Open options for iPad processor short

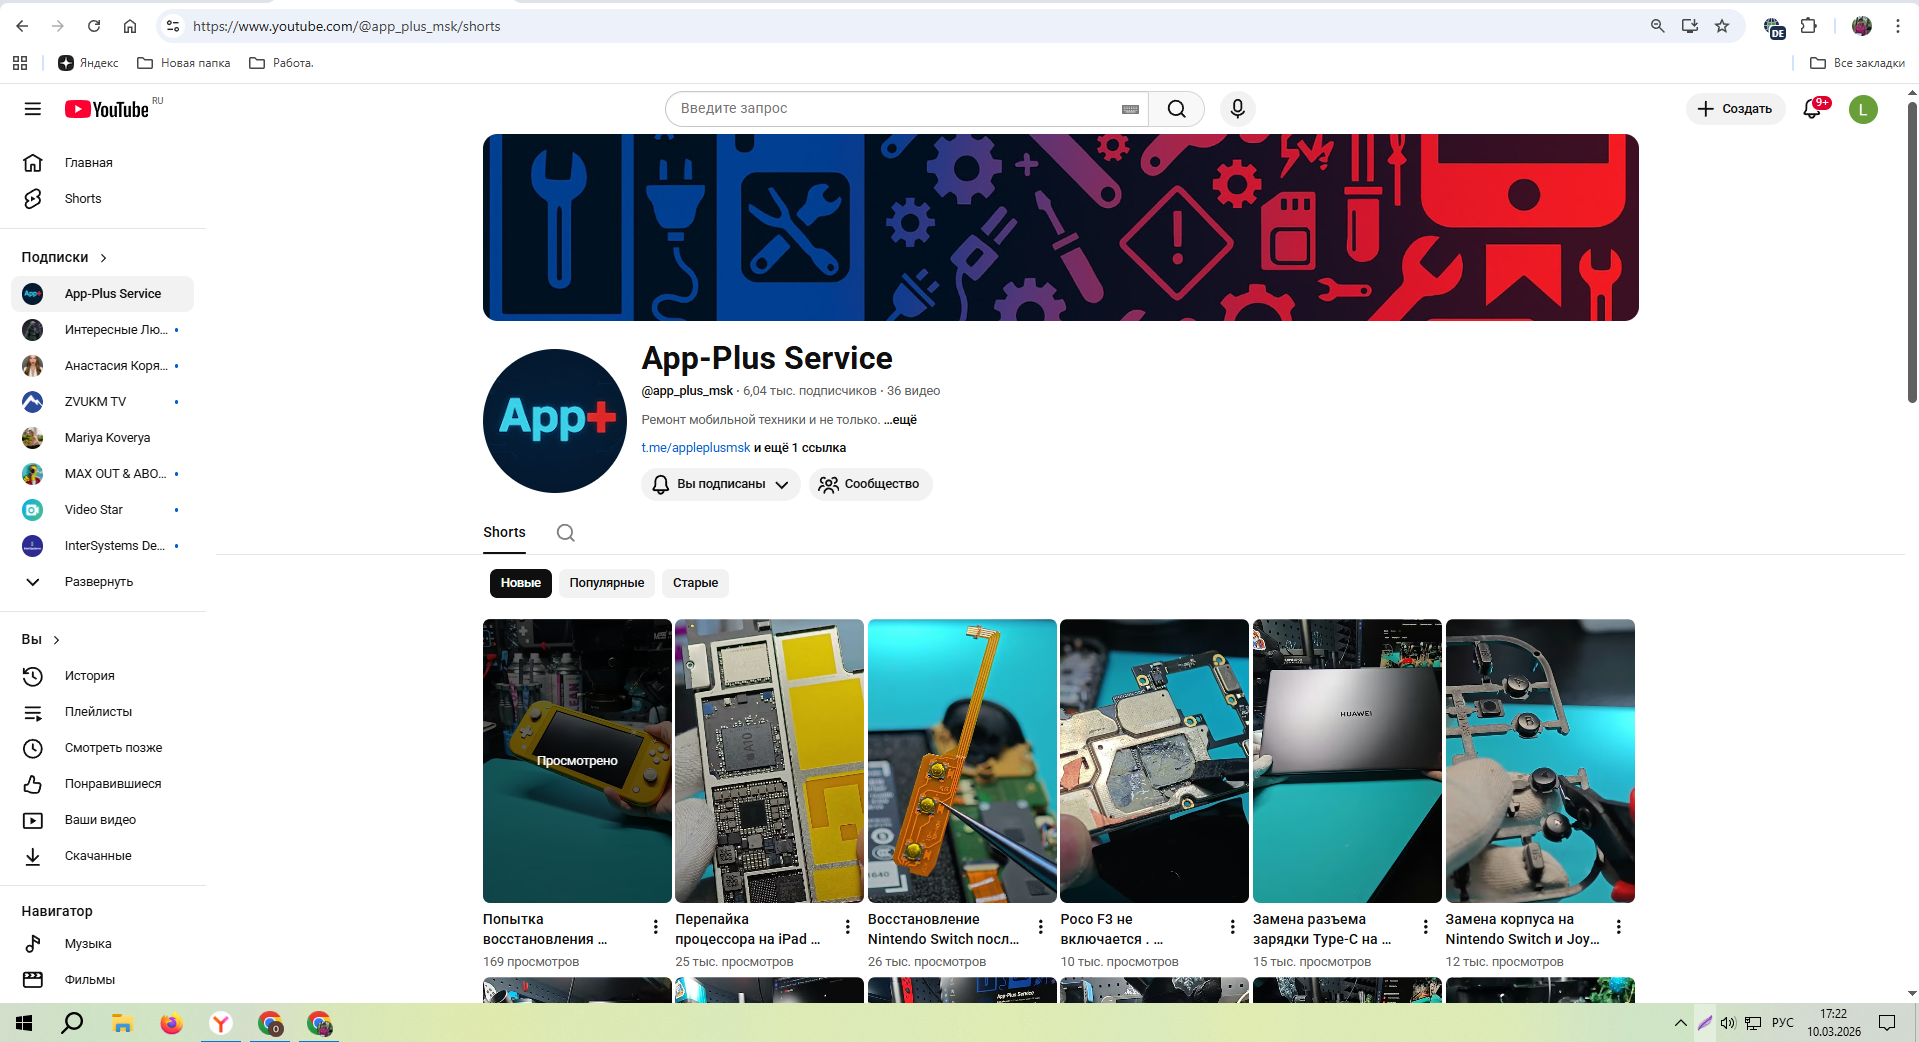click(x=847, y=928)
